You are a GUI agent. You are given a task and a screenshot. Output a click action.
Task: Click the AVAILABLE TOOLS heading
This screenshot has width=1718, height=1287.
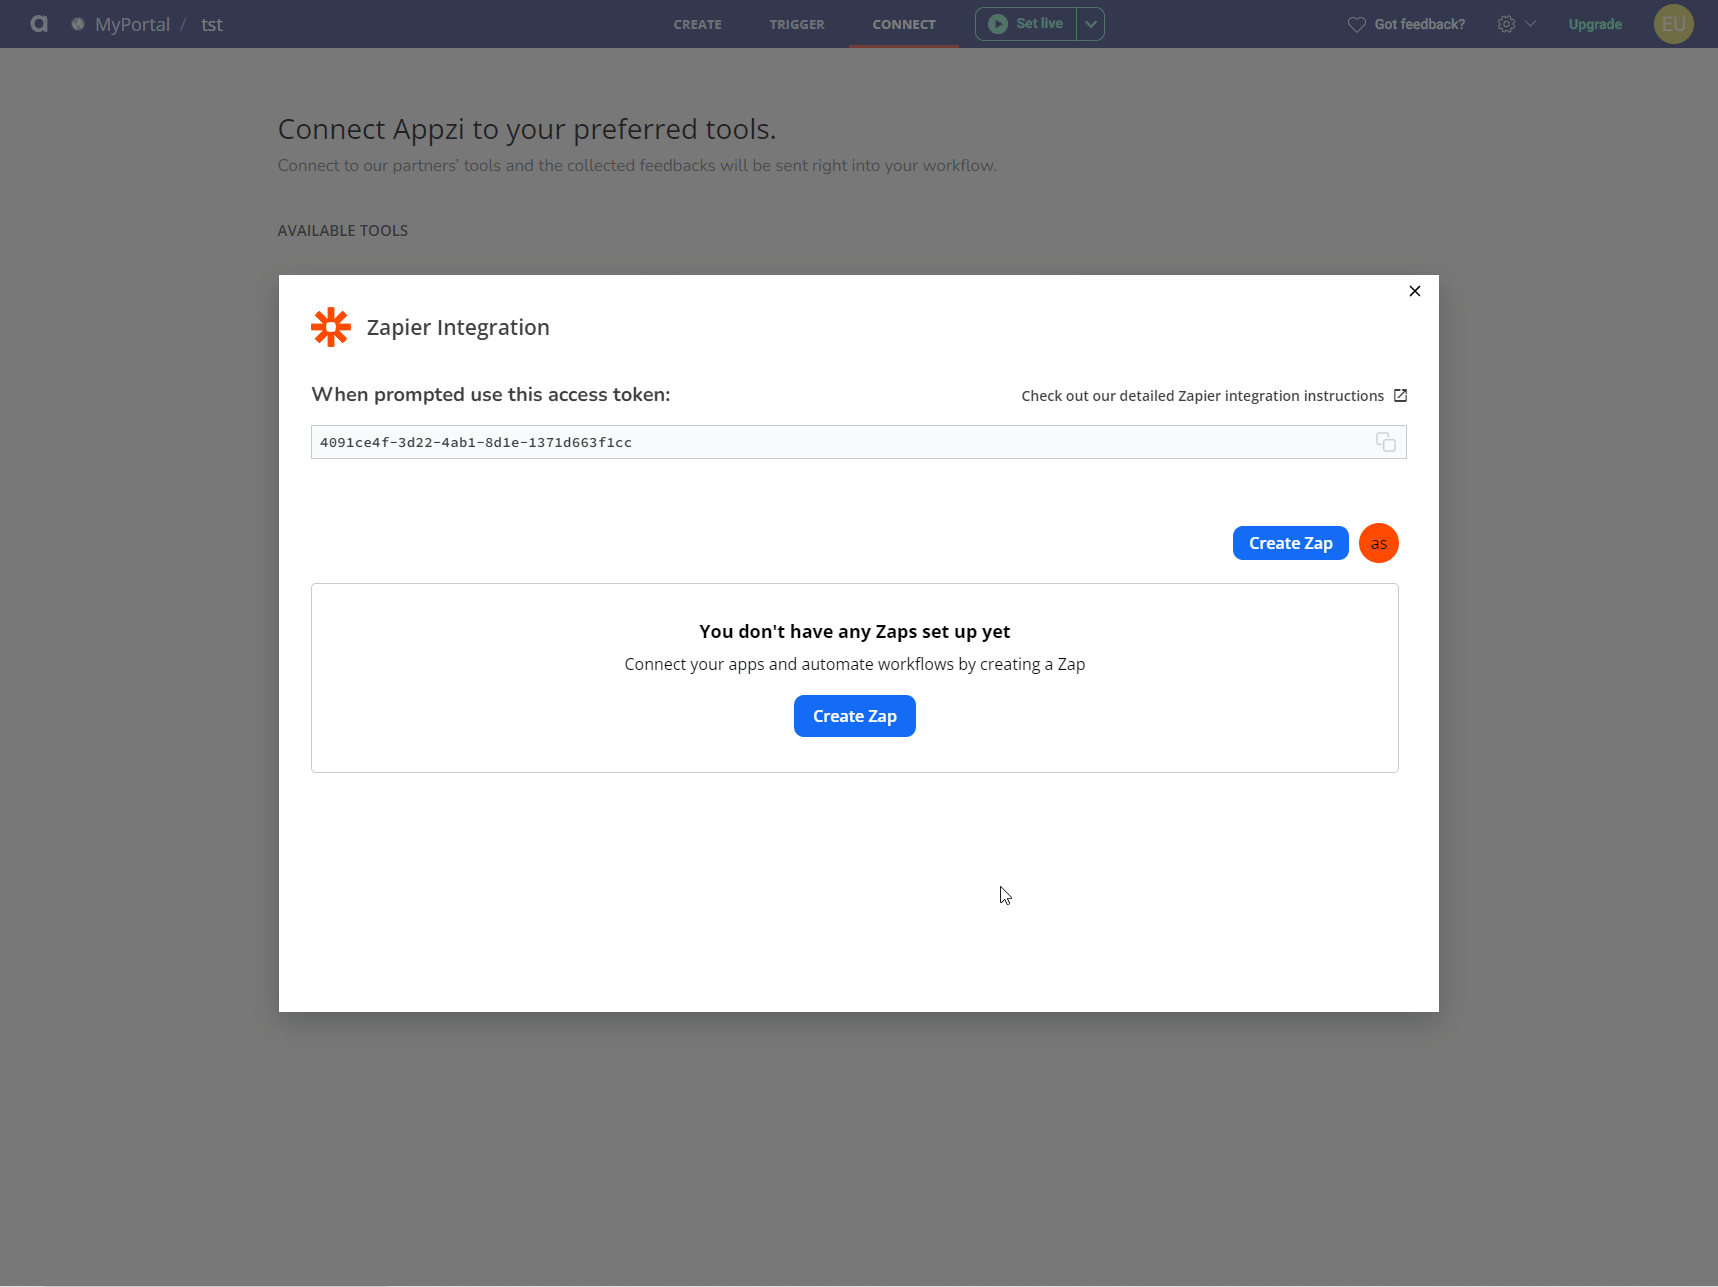click(343, 231)
